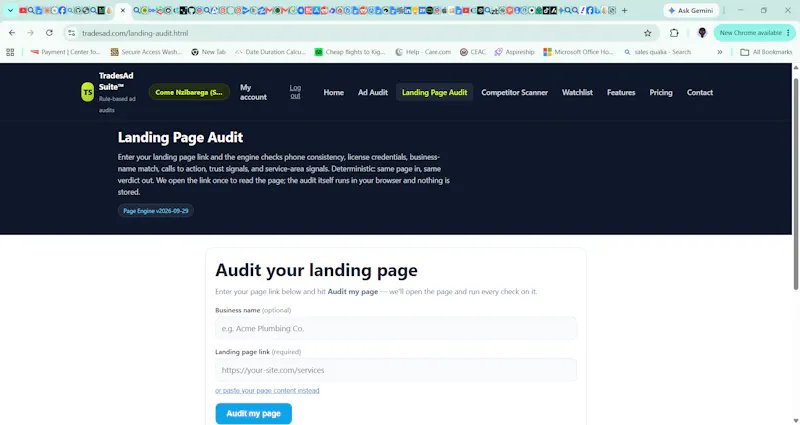Open the Payment Center bookmark
800x425 pixels.
pyautogui.click(x=65, y=52)
